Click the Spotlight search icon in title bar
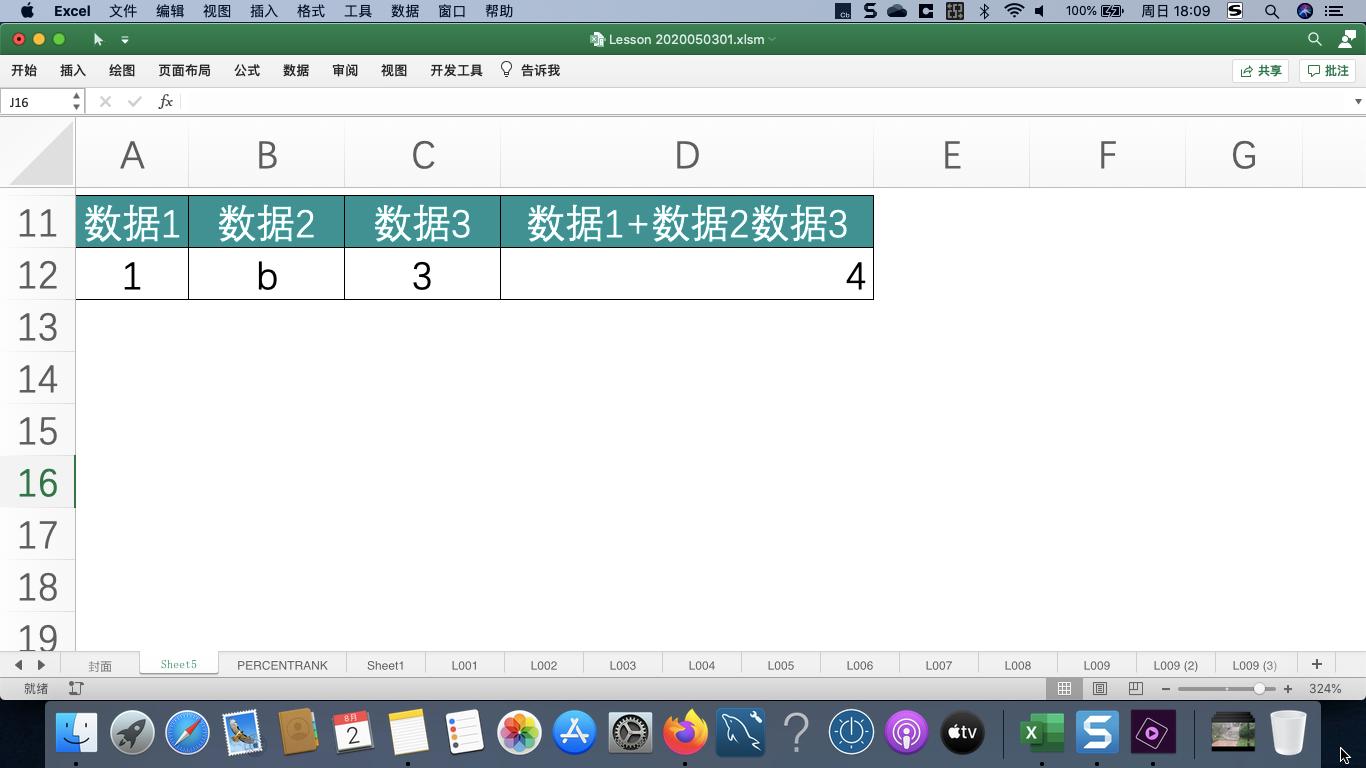 (1271, 11)
